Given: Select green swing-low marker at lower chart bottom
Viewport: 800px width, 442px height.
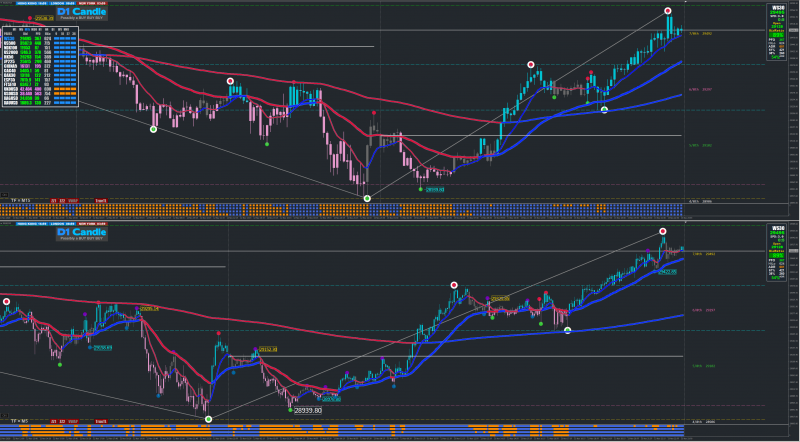Looking at the screenshot, I should tap(208, 419).
